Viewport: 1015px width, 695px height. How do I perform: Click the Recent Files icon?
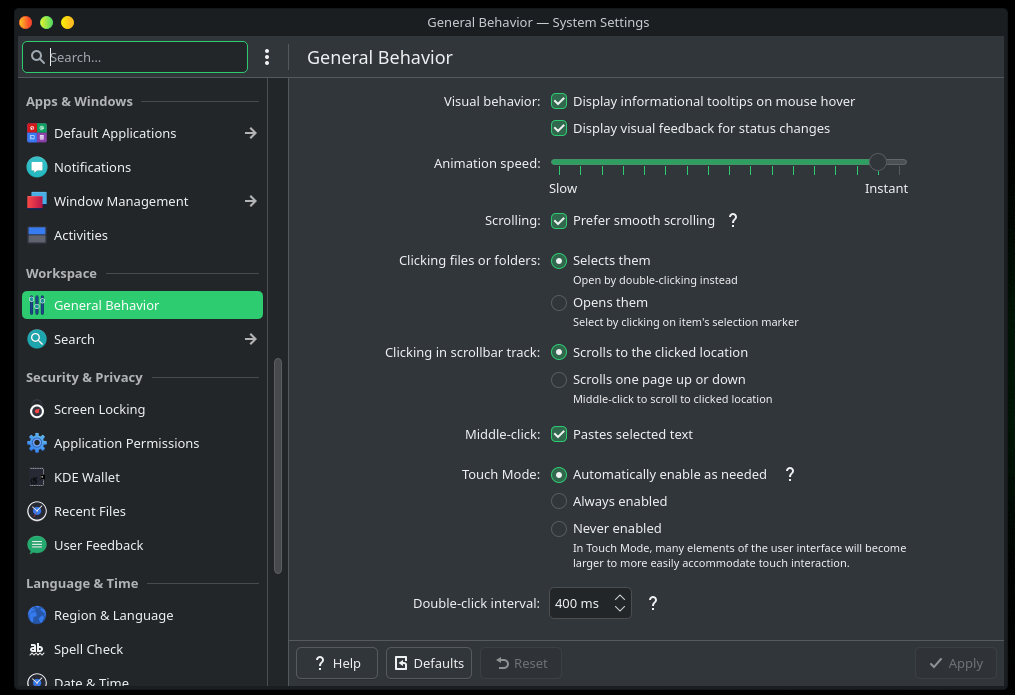point(37,512)
